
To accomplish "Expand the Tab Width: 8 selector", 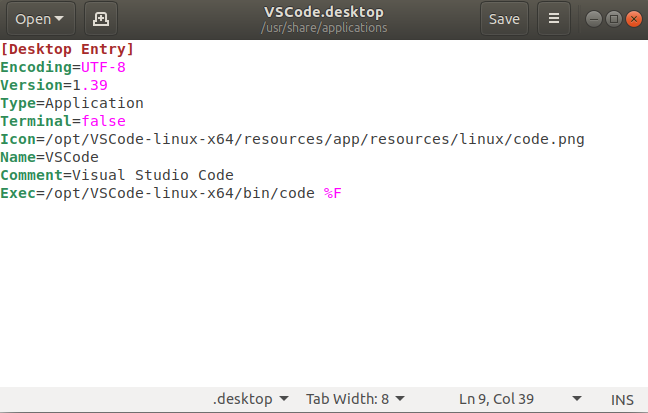I will [355, 399].
